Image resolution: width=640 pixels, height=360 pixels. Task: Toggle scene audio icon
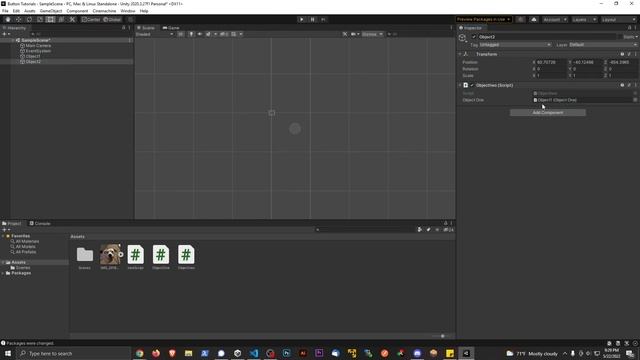coord(200,34)
